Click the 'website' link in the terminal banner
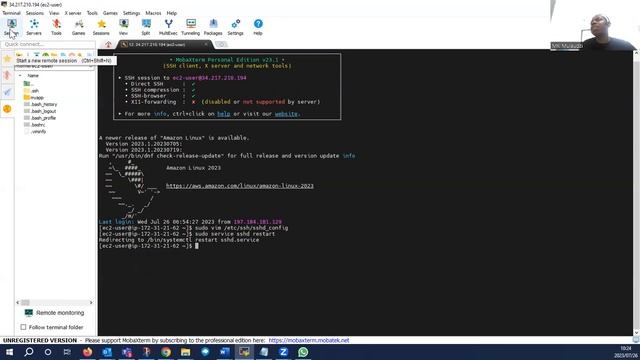This screenshot has height=360, width=640. (x=286, y=114)
